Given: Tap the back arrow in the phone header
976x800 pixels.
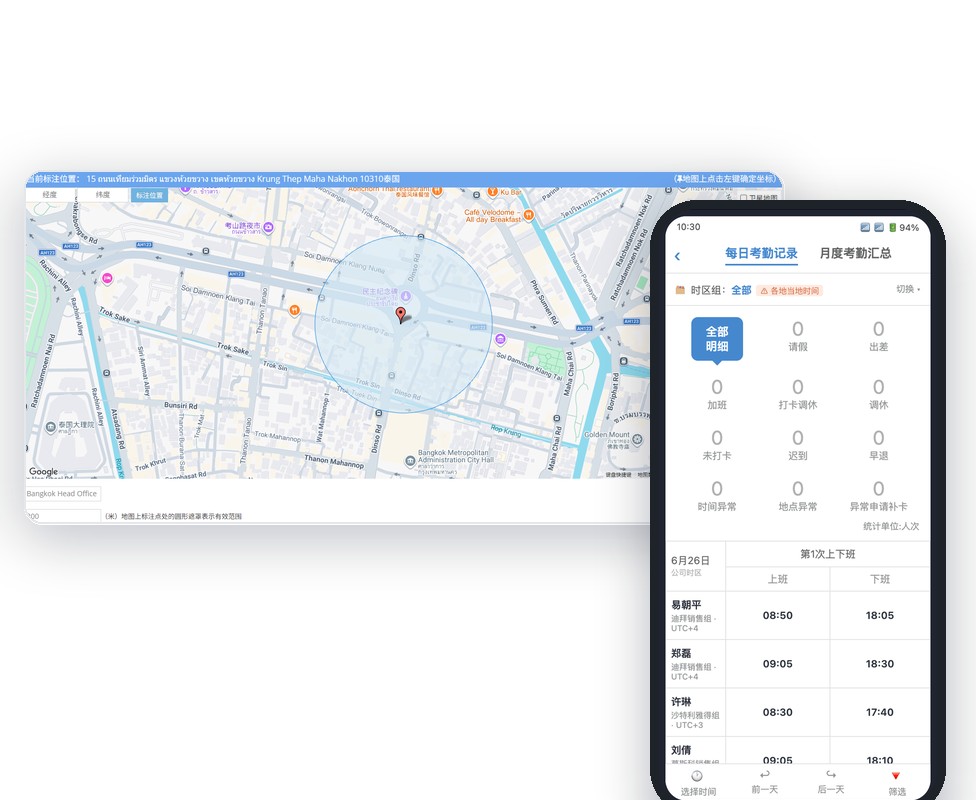Looking at the screenshot, I should click(677, 256).
